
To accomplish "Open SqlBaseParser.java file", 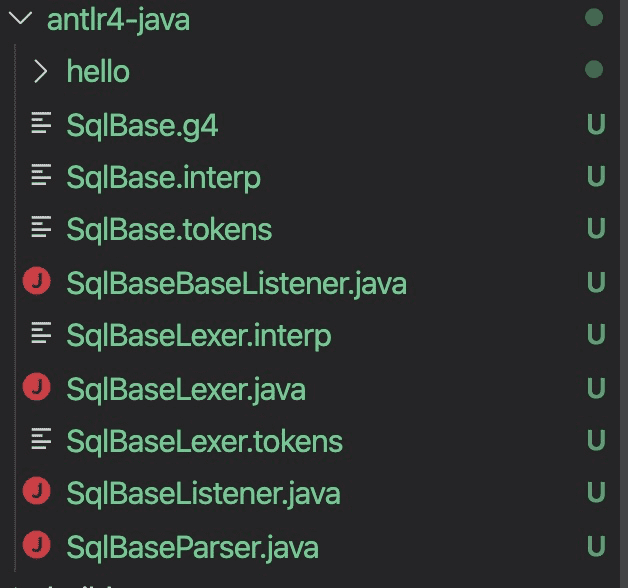I will [192, 547].
